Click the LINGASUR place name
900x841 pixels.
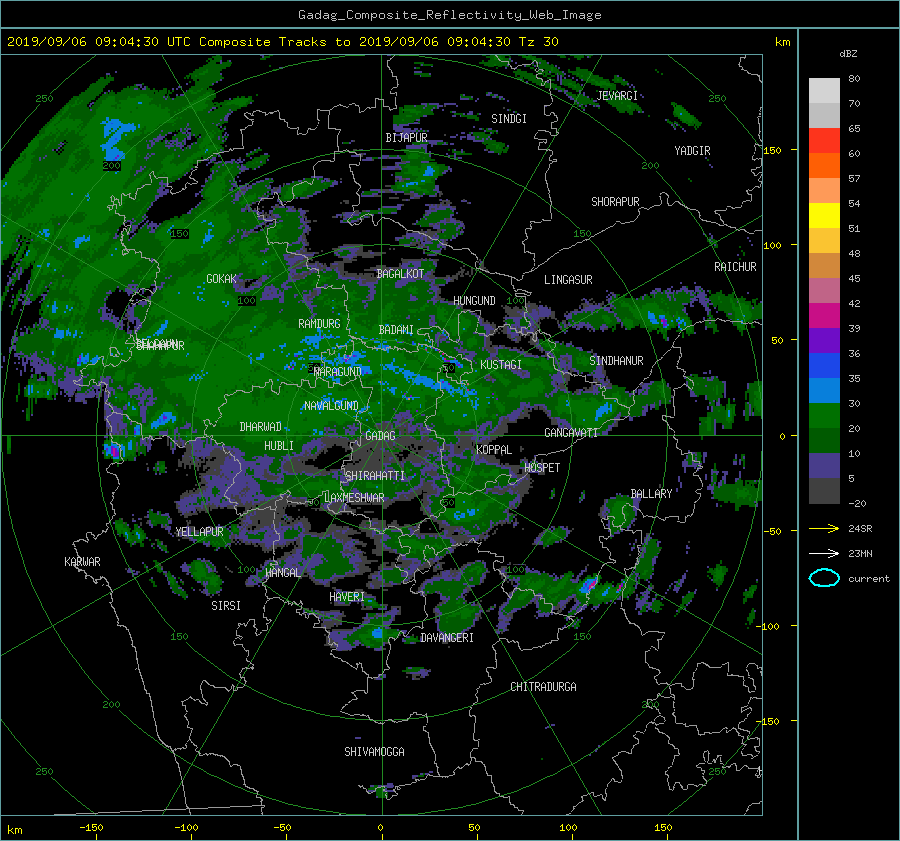click(568, 280)
